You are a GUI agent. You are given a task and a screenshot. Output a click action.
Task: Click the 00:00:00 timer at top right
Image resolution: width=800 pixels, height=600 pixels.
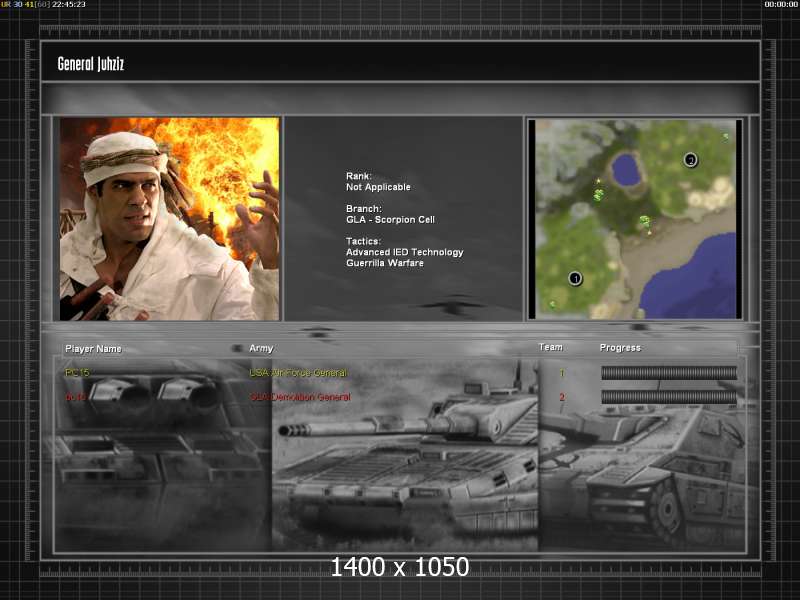(x=781, y=4)
